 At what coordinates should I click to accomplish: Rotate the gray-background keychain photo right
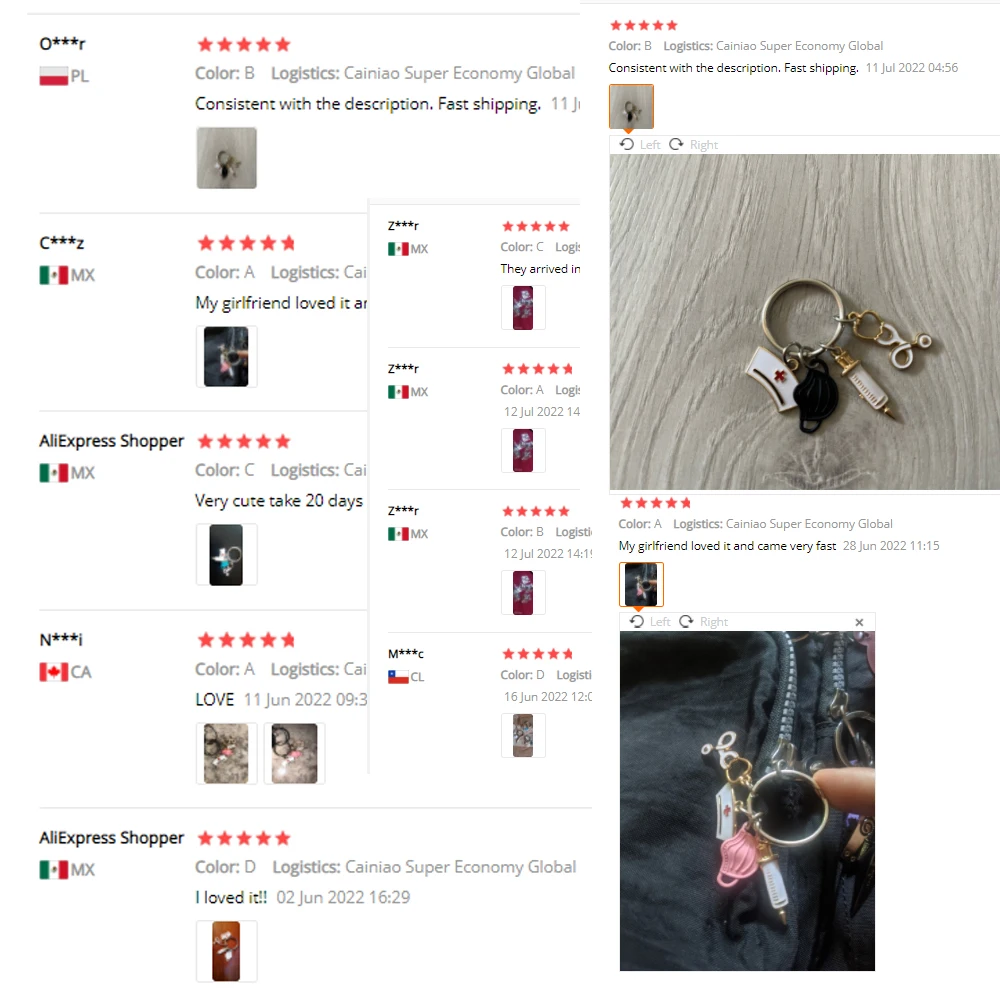(x=693, y=145)
